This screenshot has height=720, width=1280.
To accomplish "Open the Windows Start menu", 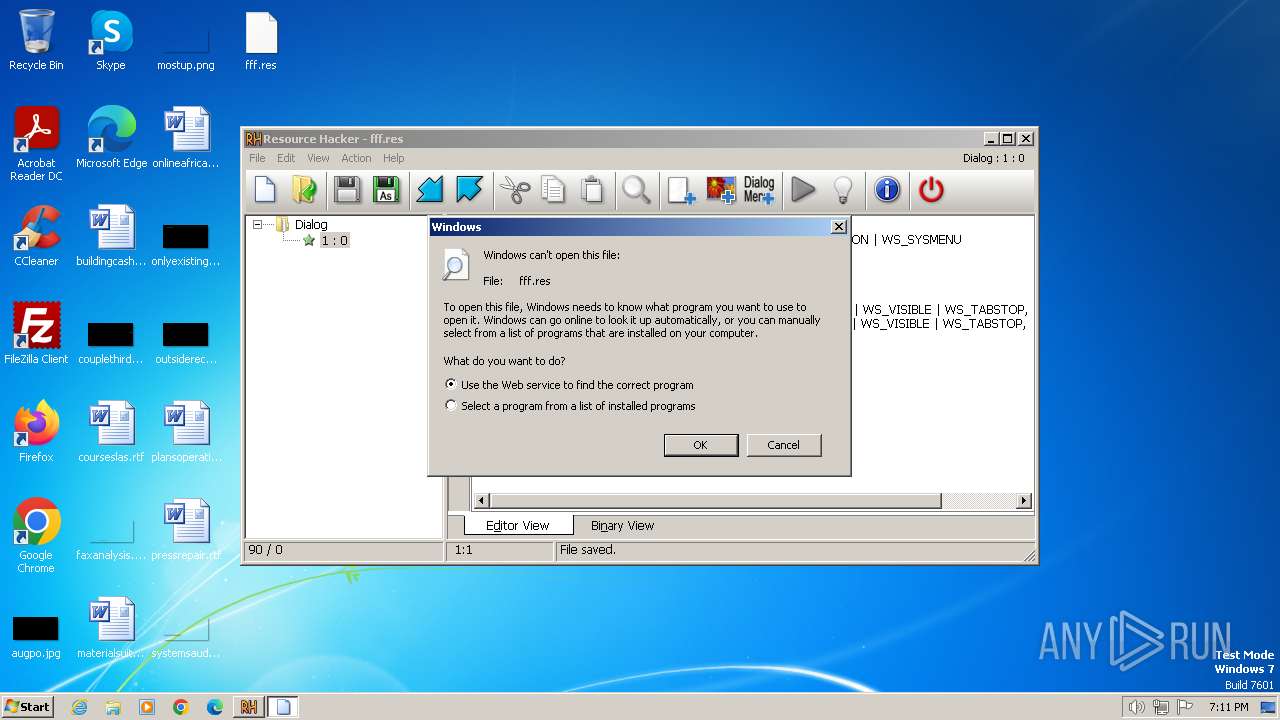I will [28, 706].
